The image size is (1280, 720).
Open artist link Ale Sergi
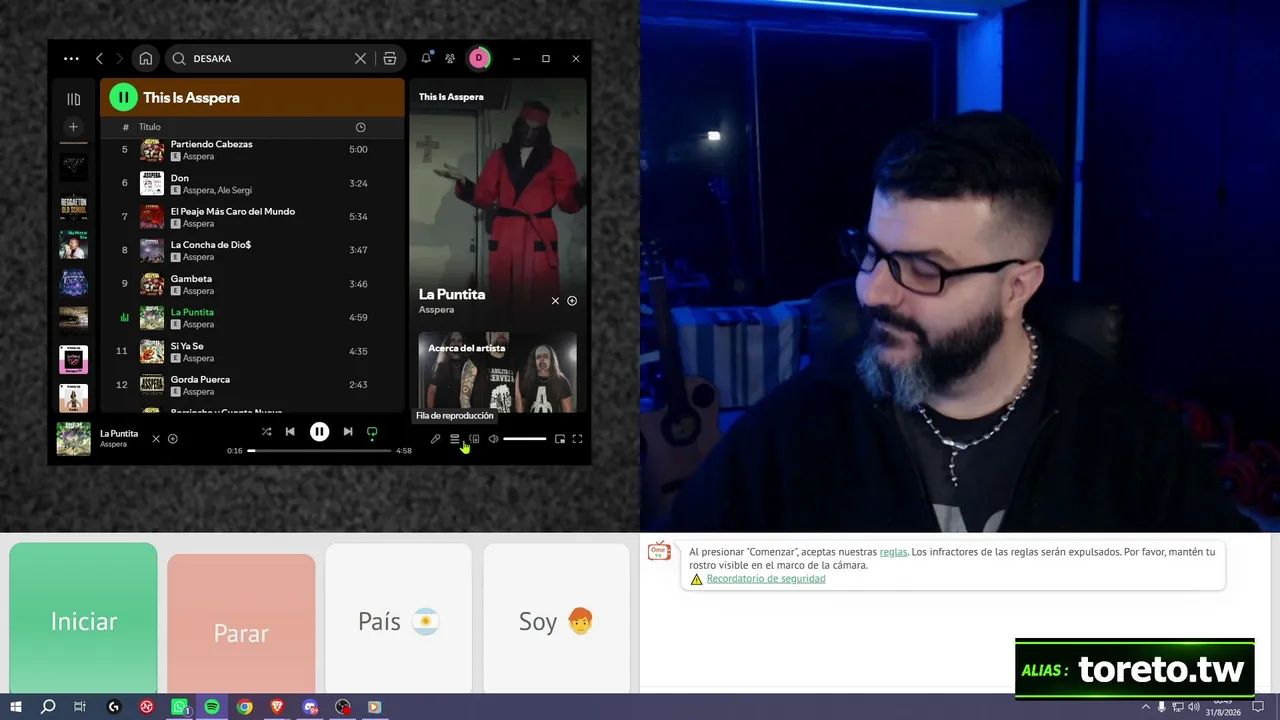click(235, 190)
